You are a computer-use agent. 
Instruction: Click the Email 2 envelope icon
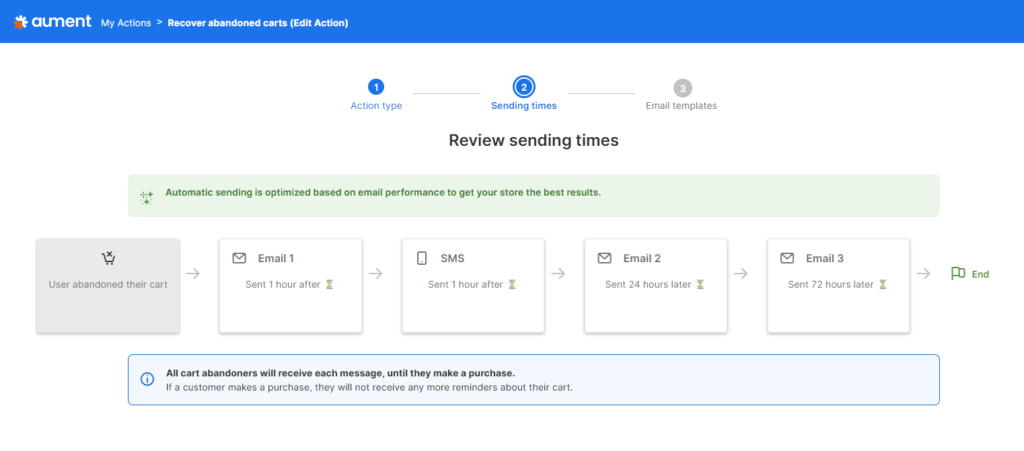point(604,258)
